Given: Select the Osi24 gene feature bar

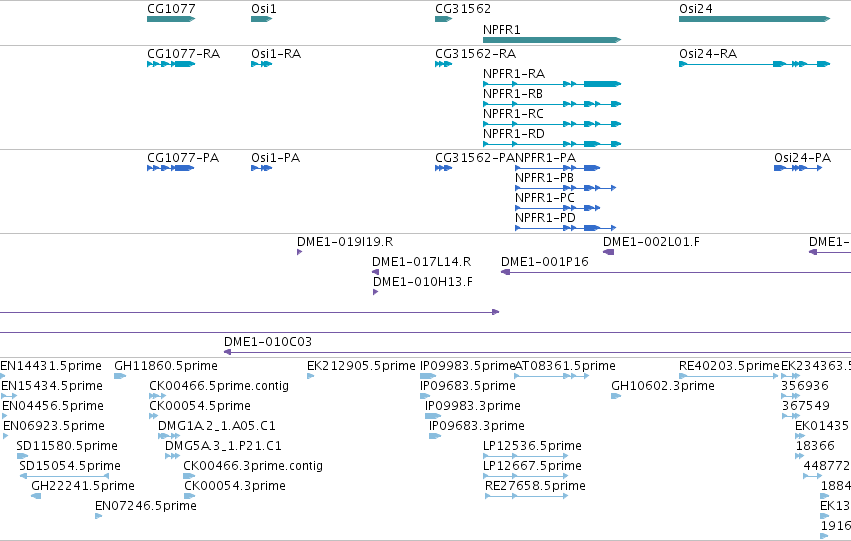Looking at the screenshot, I should pos(754,19).
